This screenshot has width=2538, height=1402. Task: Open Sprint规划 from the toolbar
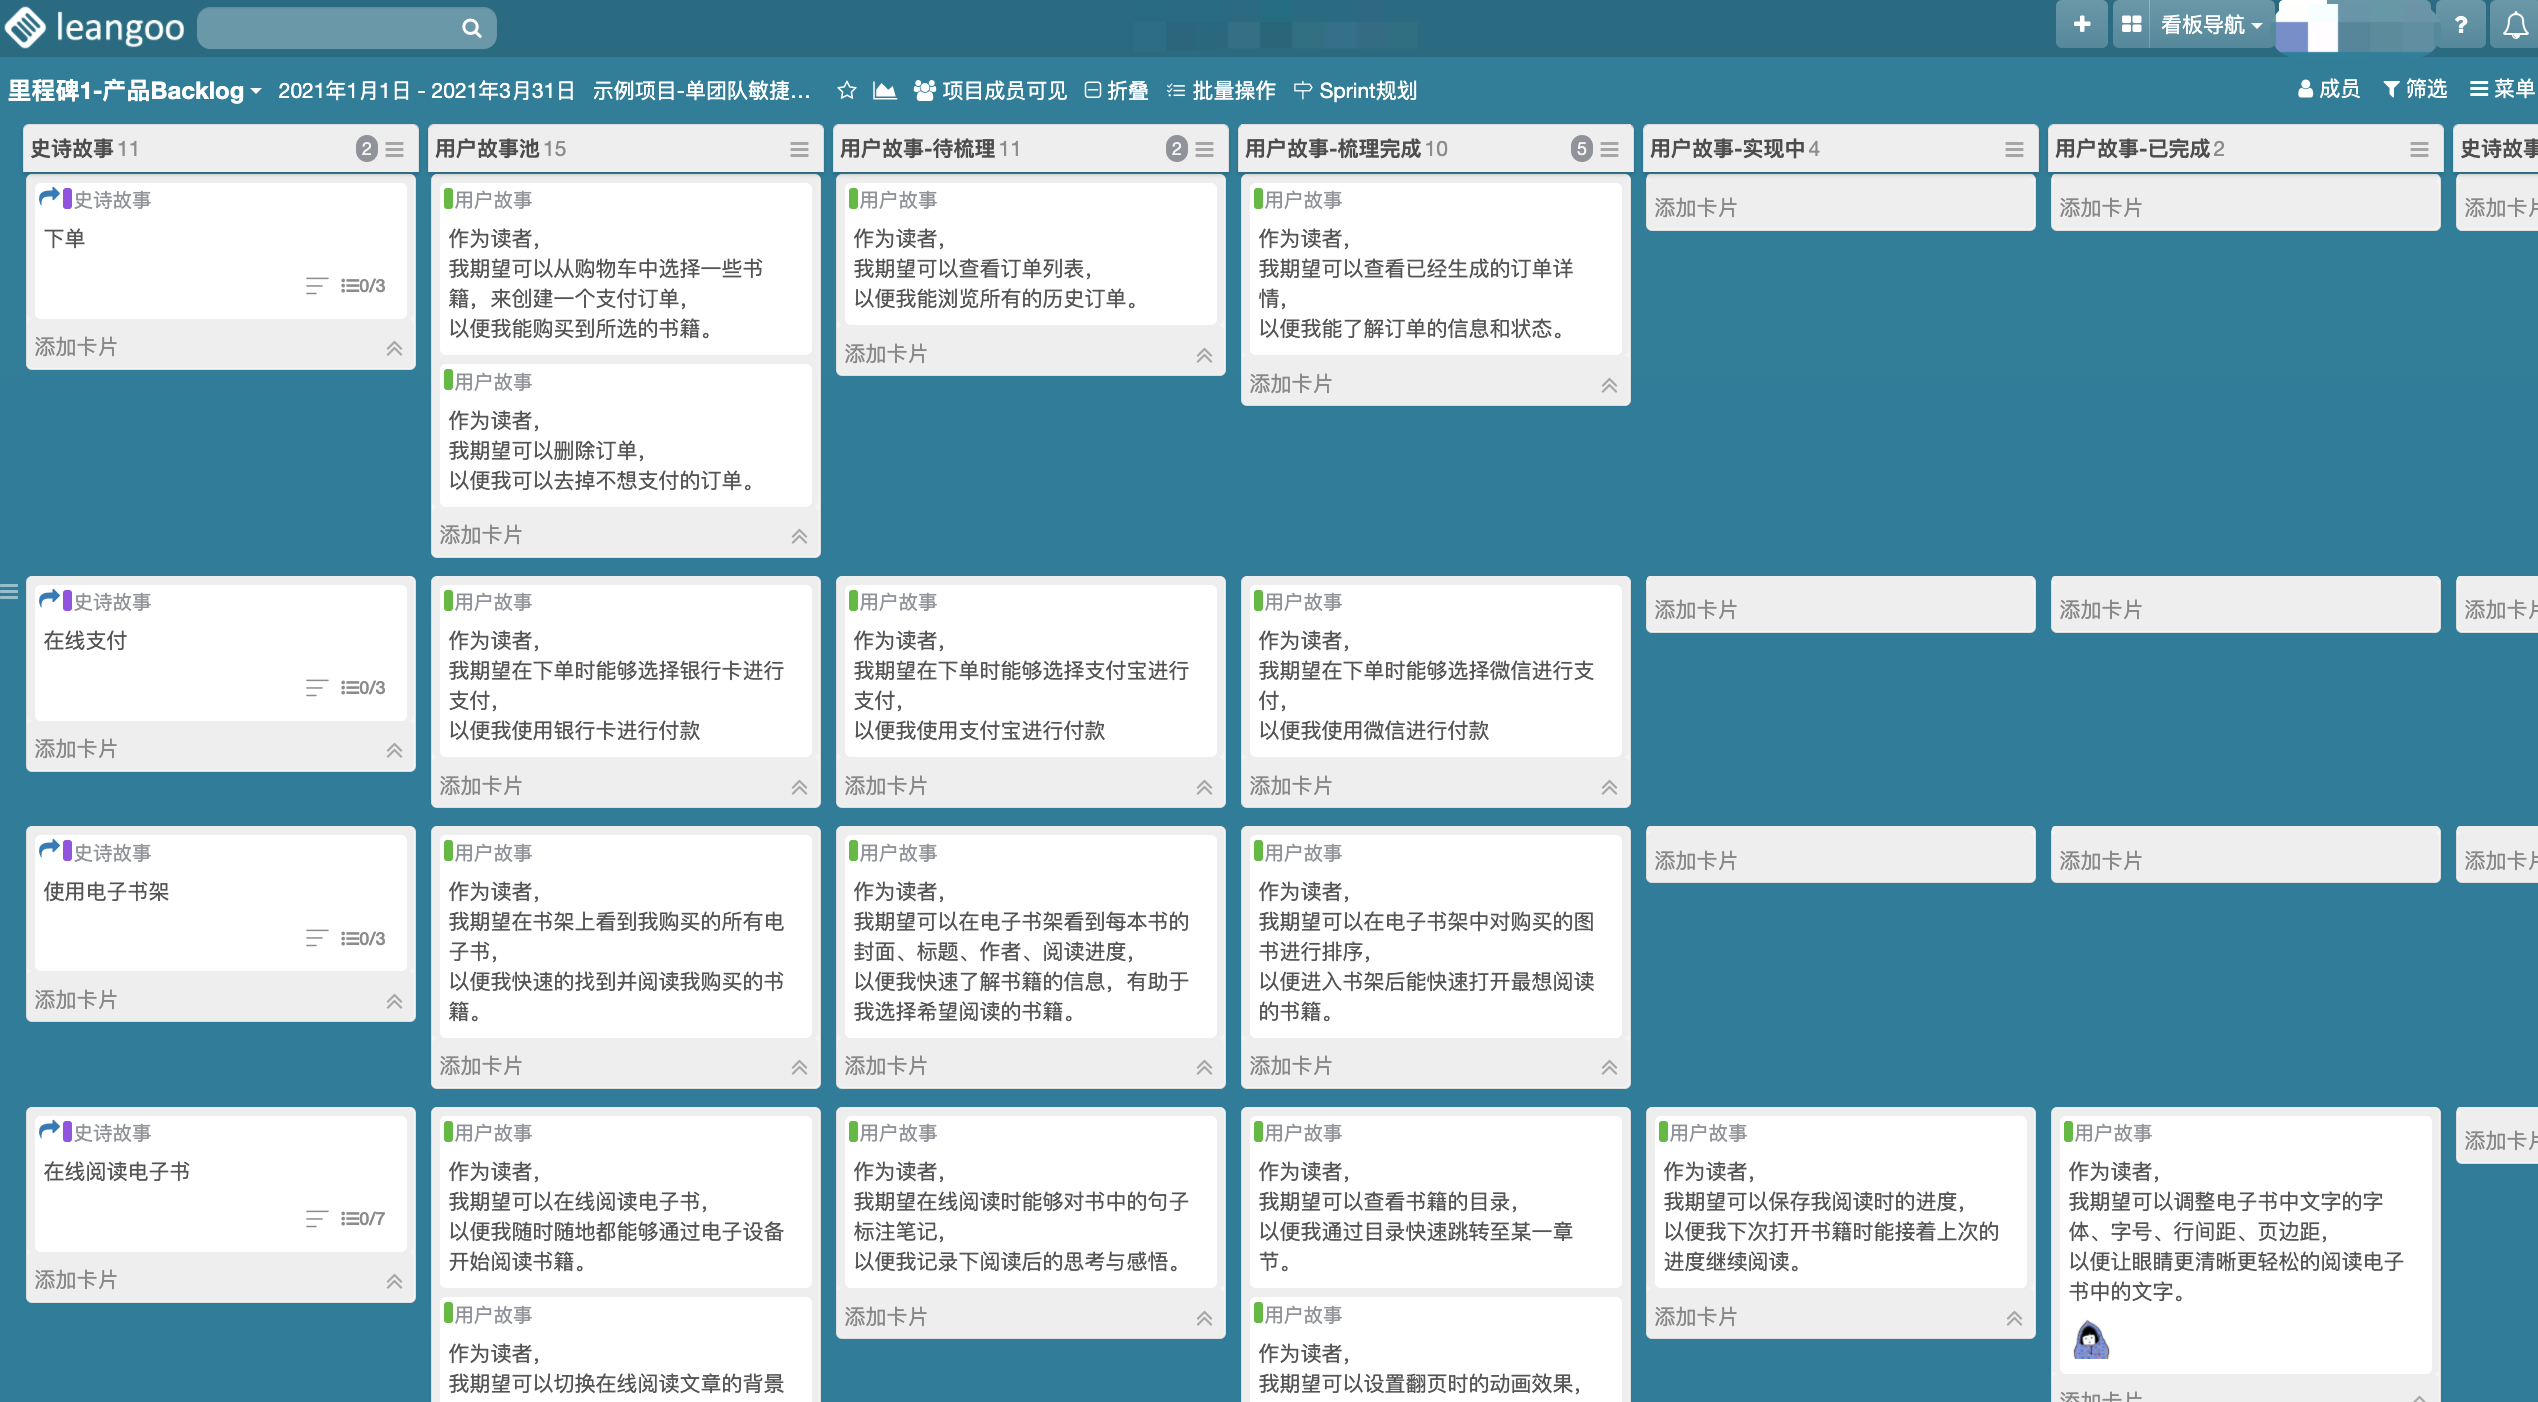(1355, 91)
